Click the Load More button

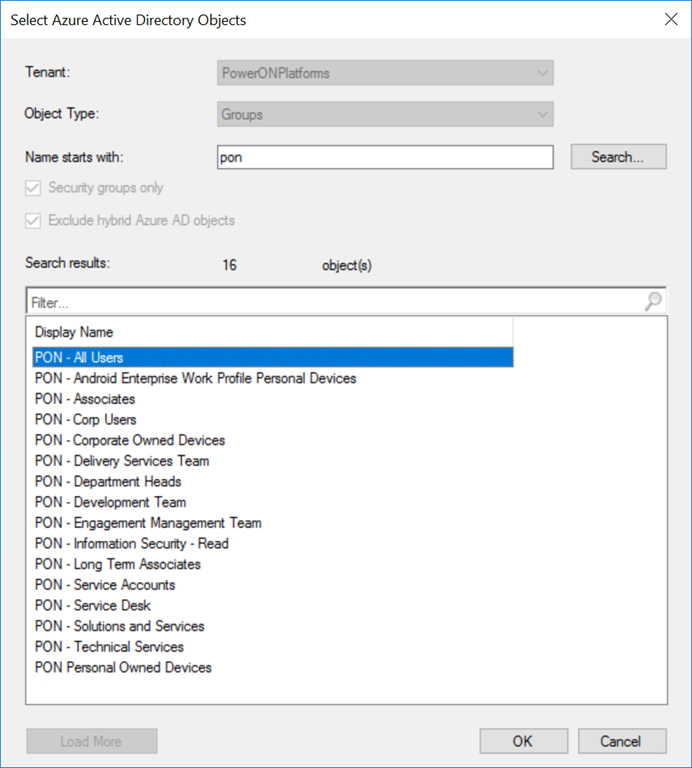(x=92, y=741)
